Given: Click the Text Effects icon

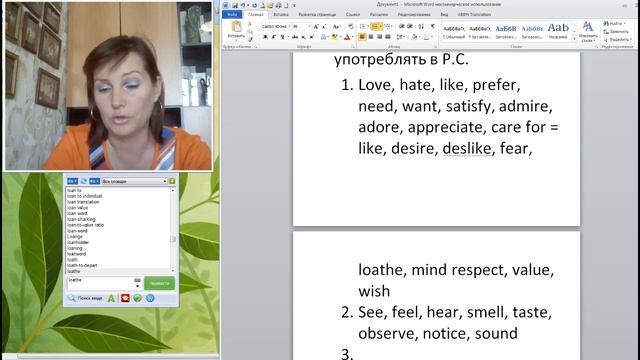Looking at the screenshot, I should coord(323,37).
